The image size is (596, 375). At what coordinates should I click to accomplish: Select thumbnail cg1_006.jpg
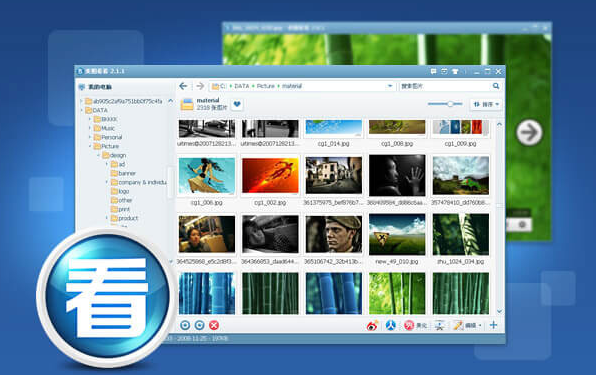tap(206, 176)
